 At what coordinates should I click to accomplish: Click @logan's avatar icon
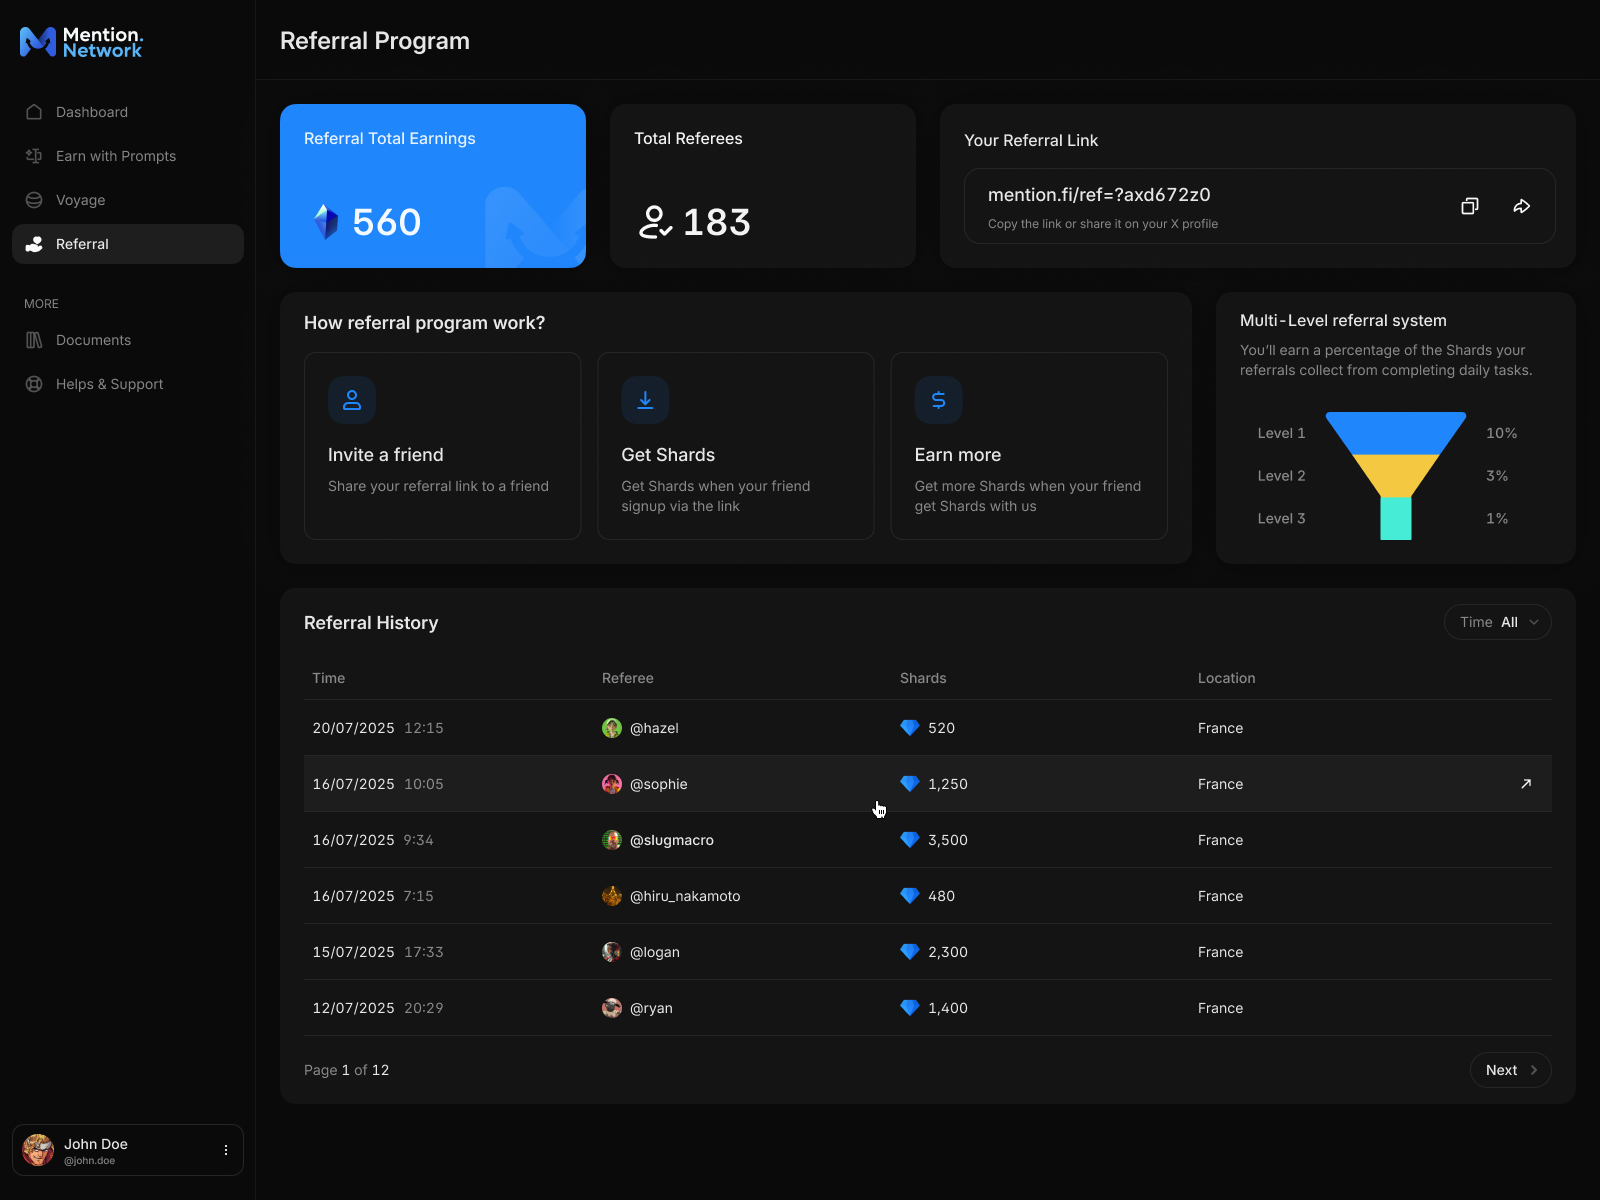(612, 952)
